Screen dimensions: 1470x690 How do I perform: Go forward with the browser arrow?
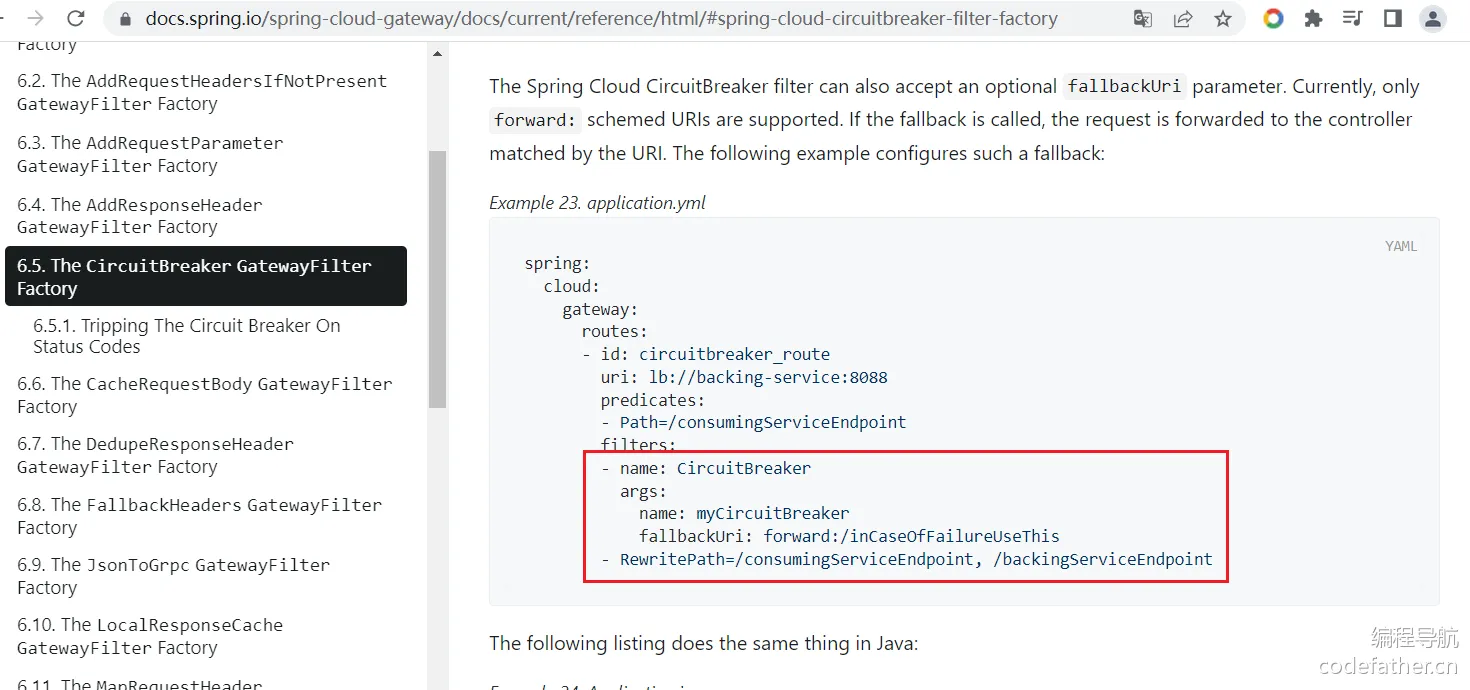tap(35, 18)
